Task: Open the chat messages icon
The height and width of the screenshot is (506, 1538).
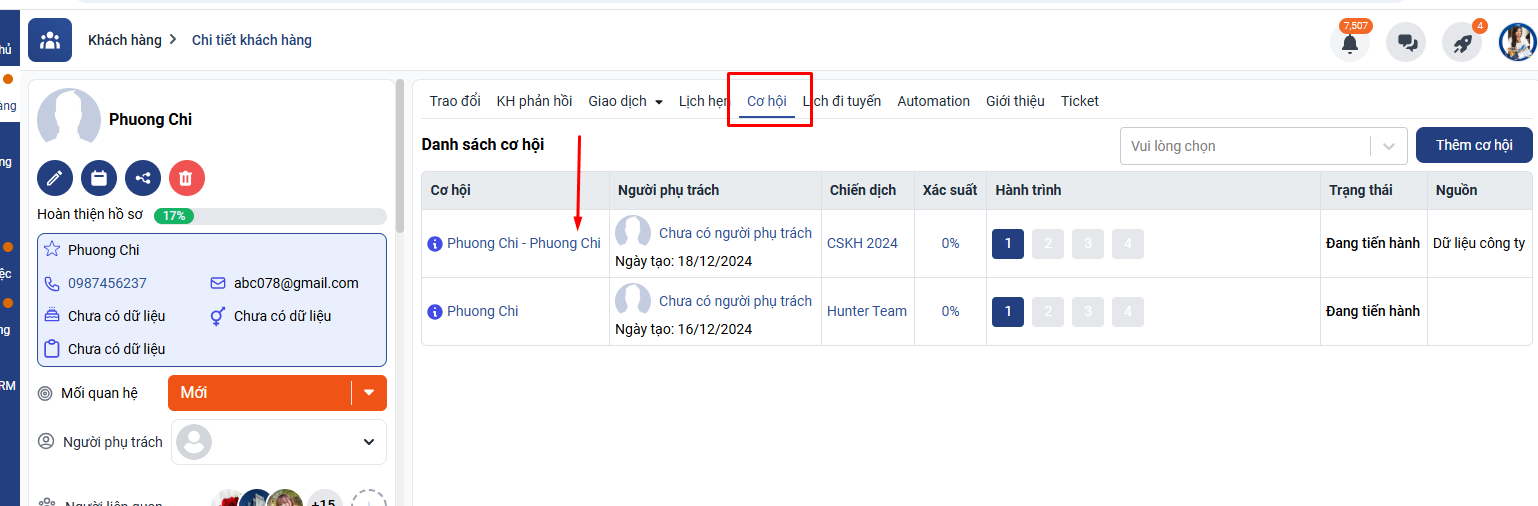Action: (1406, 43)
